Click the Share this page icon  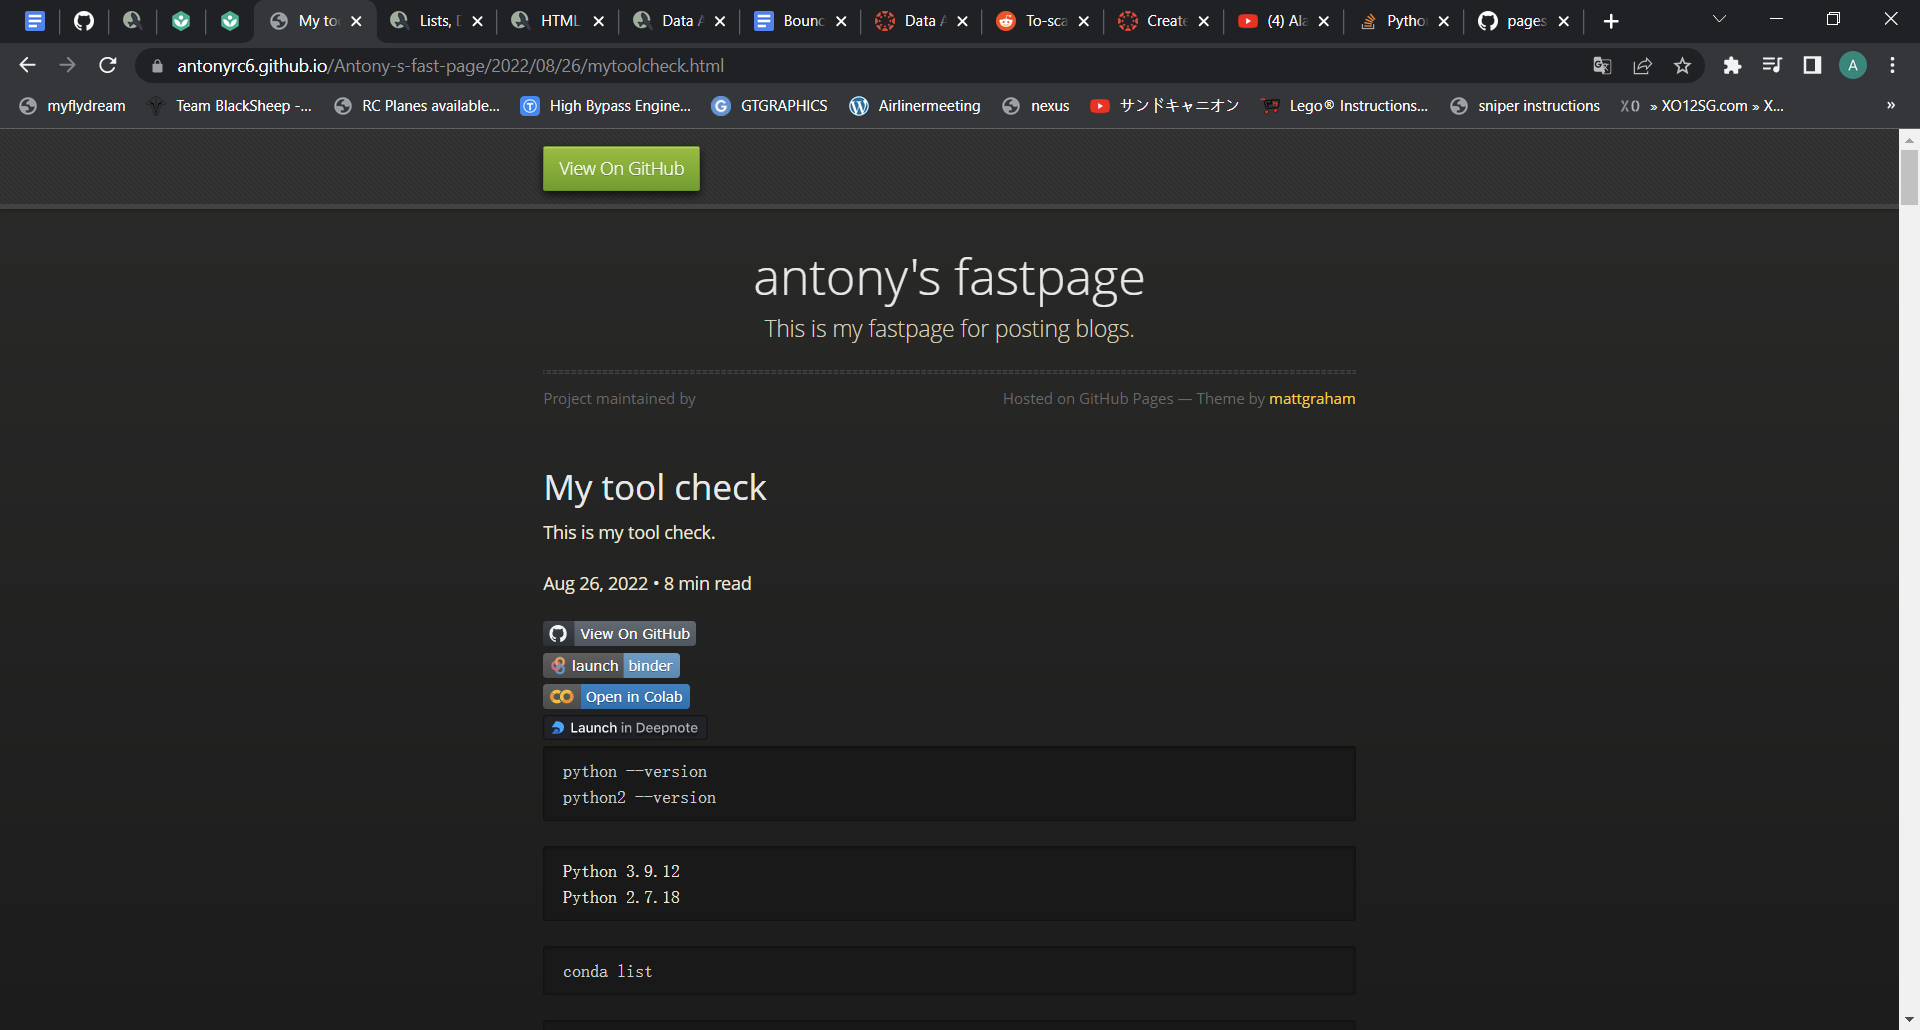click(x=1642, y=65)
